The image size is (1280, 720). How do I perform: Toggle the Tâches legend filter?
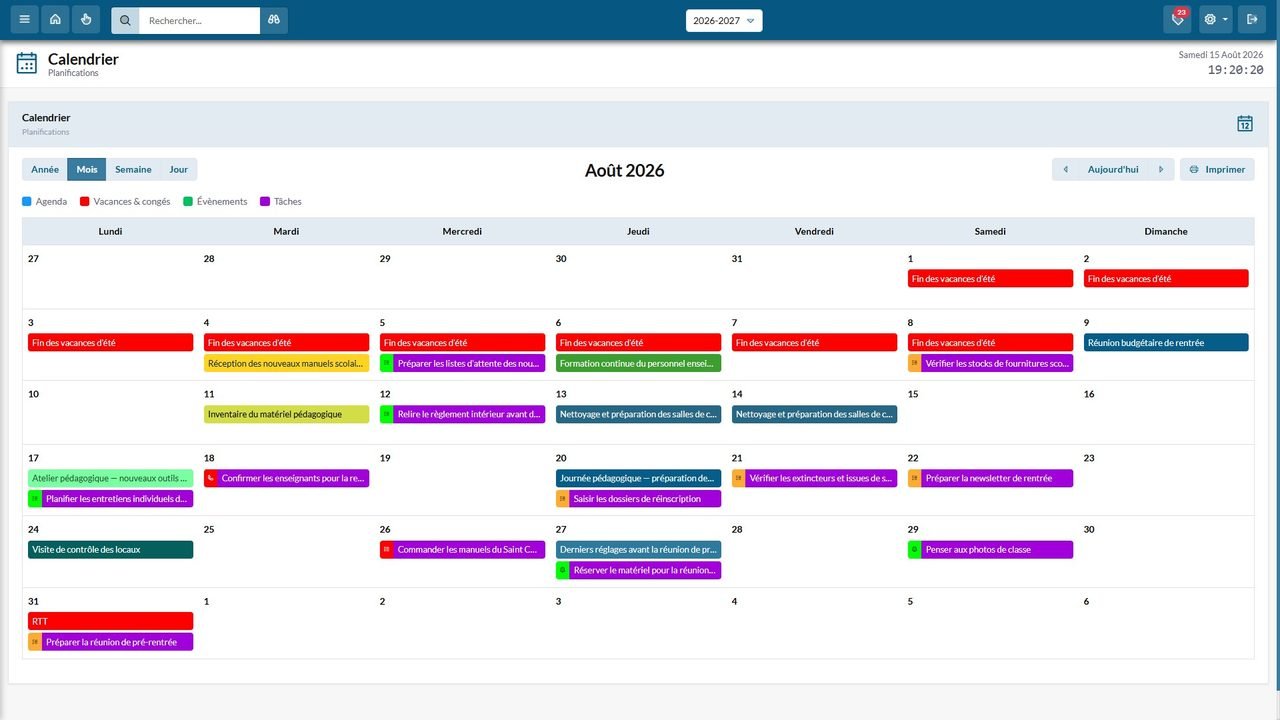click(281, 202)
